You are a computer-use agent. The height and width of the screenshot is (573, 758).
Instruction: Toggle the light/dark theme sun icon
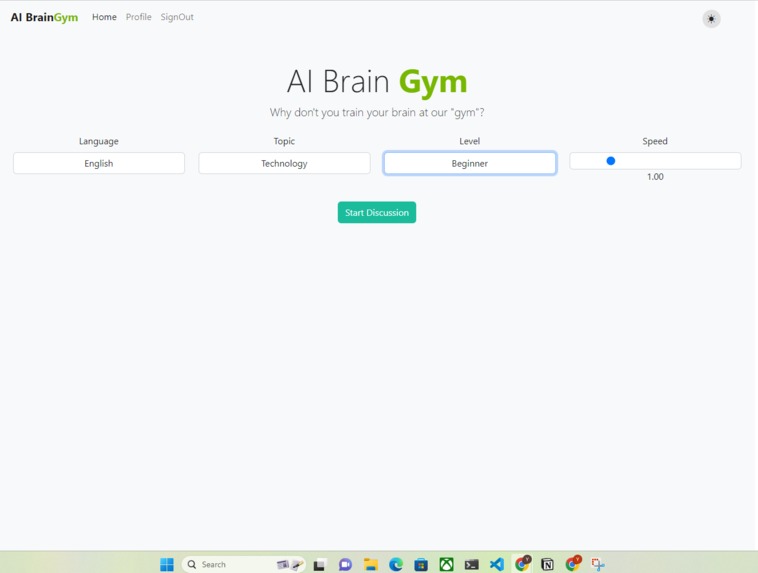(x=711, y=19)
